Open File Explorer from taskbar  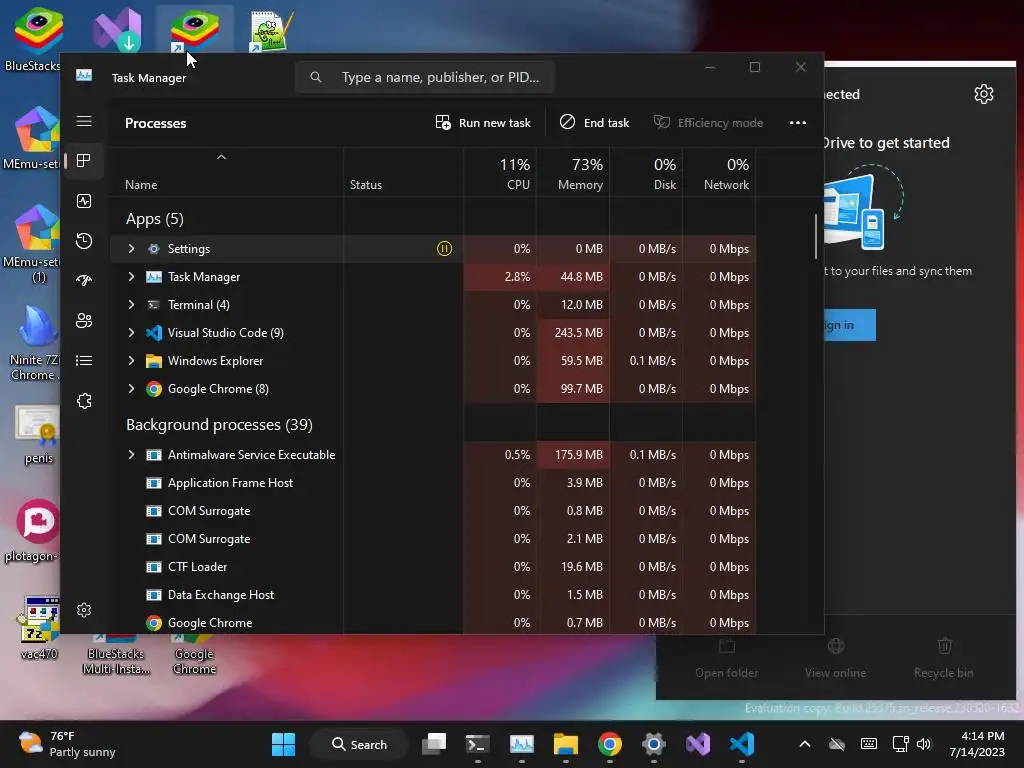pyautogui.click(x=566, y=744)
